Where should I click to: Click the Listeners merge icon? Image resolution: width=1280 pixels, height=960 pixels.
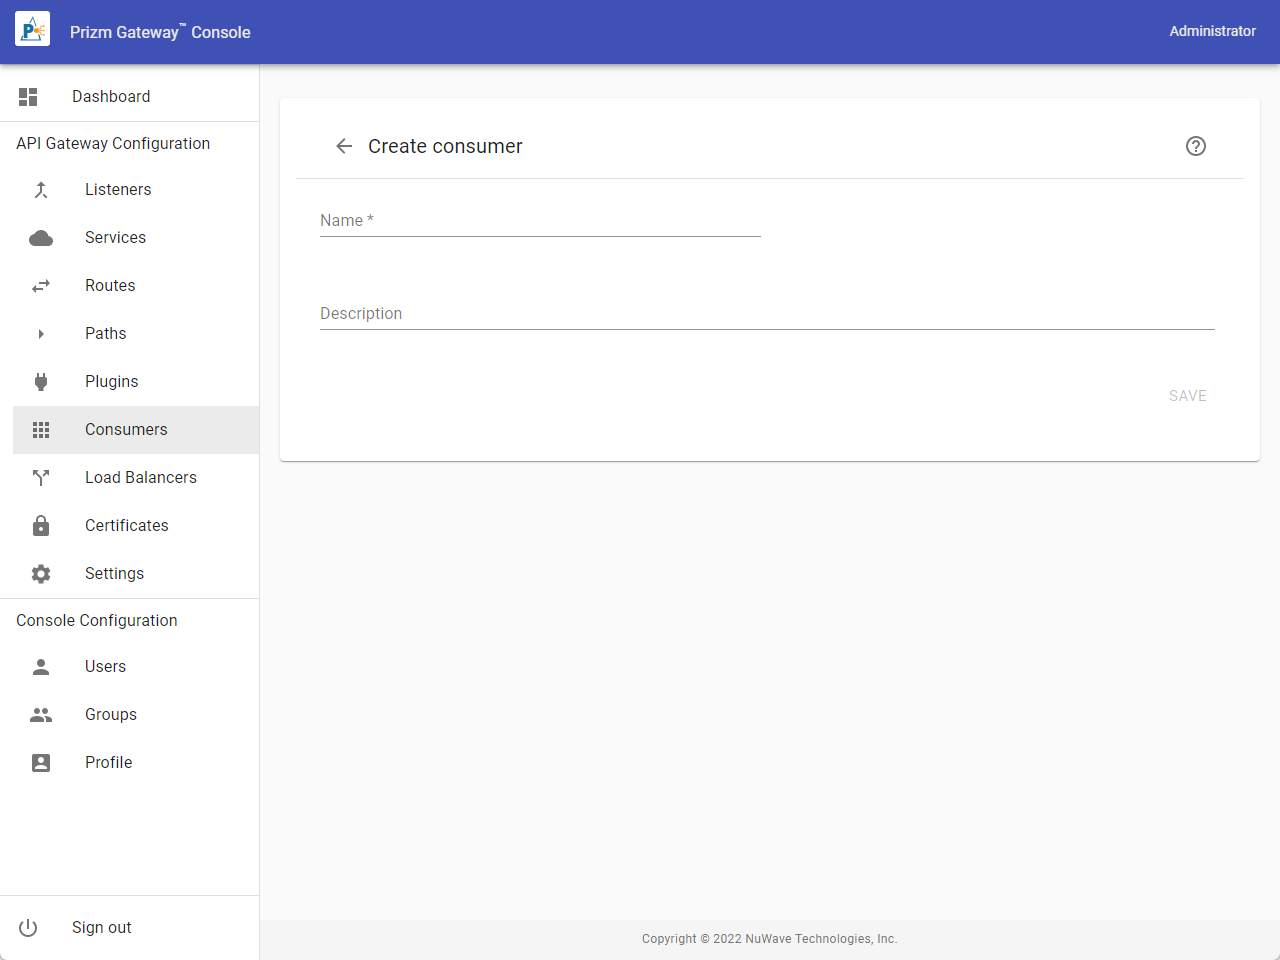click(41, 190)
